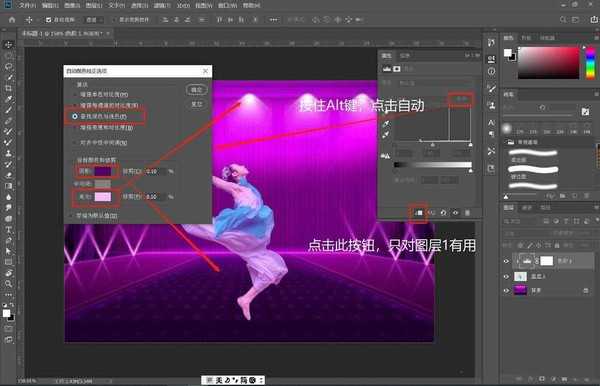Delete the adjustment via Properties trash icon
600x386 pixels.
pyautogui.click(x=467, y=213)
